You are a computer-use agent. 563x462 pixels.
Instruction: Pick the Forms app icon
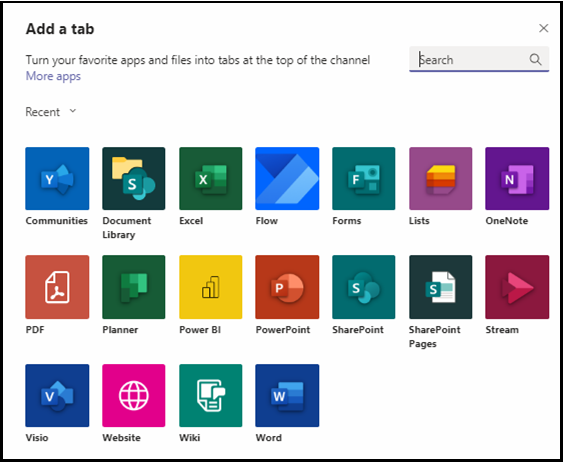364,178
